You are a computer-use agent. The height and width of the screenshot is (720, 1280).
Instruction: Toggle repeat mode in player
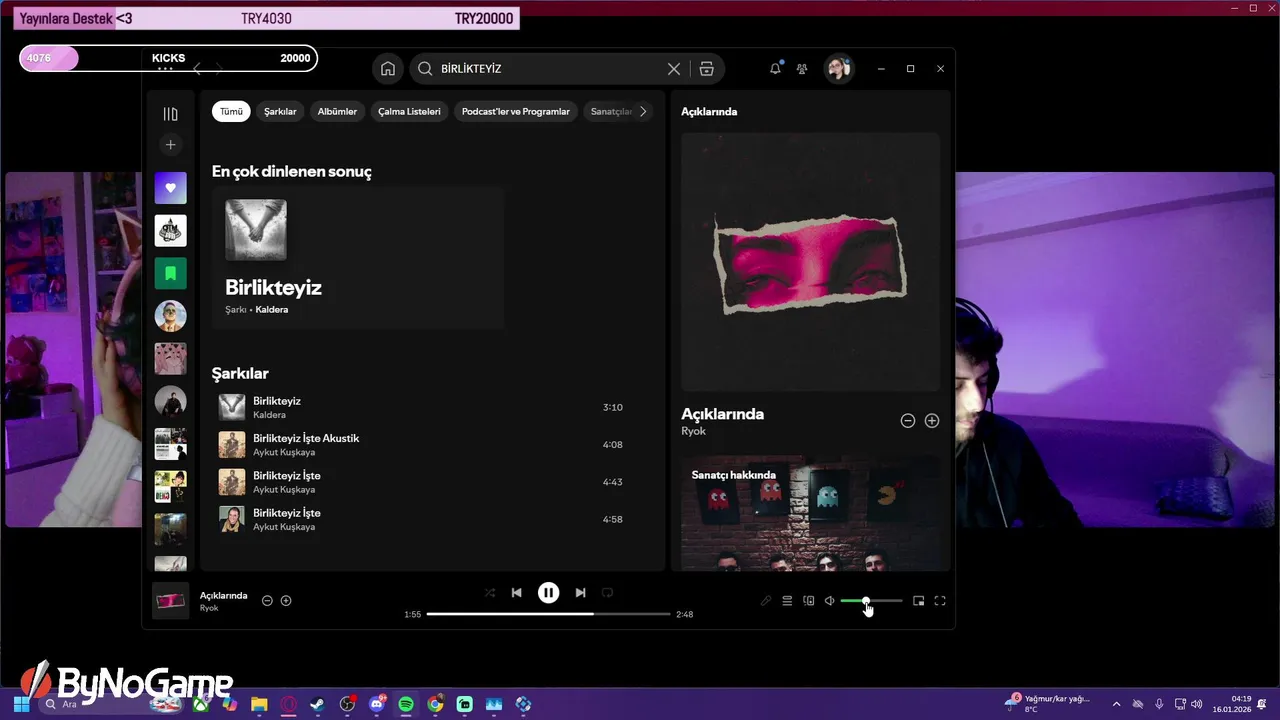tap(607, 593)
